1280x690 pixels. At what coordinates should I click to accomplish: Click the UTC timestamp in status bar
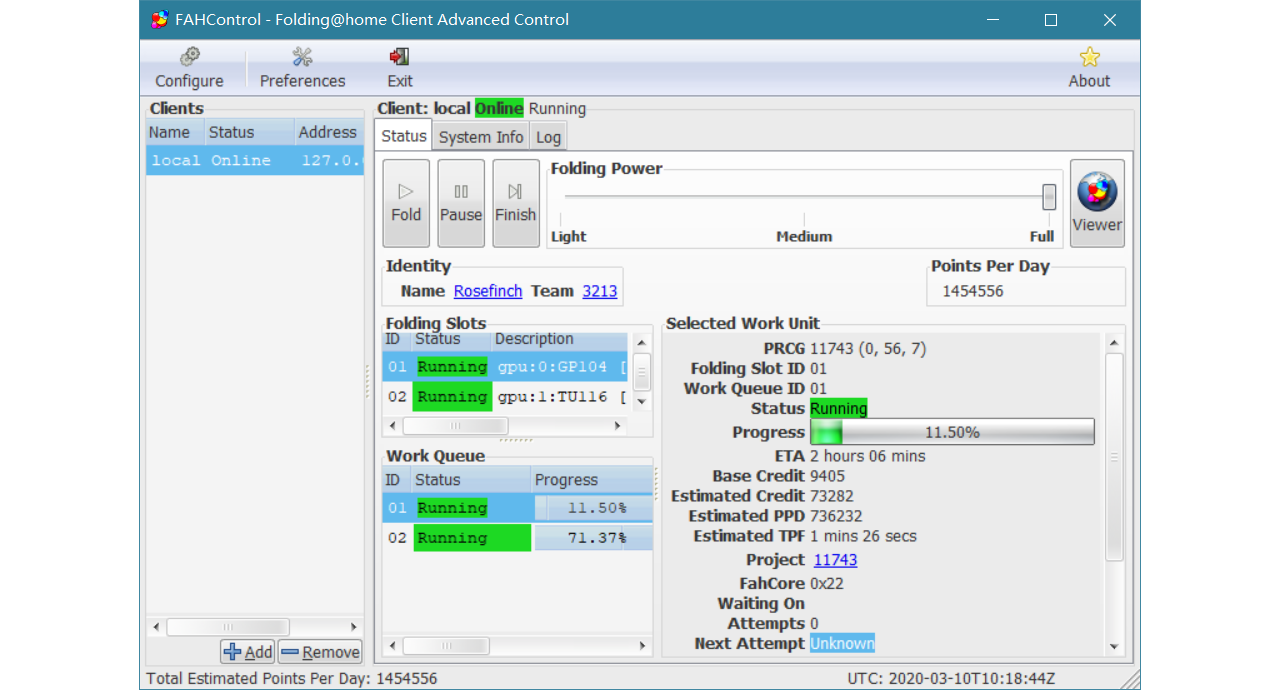(950, 678)
